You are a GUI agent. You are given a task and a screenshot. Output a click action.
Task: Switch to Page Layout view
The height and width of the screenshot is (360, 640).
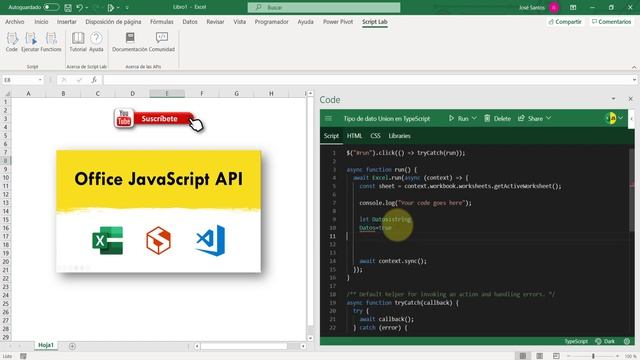[x=540, y=356]
